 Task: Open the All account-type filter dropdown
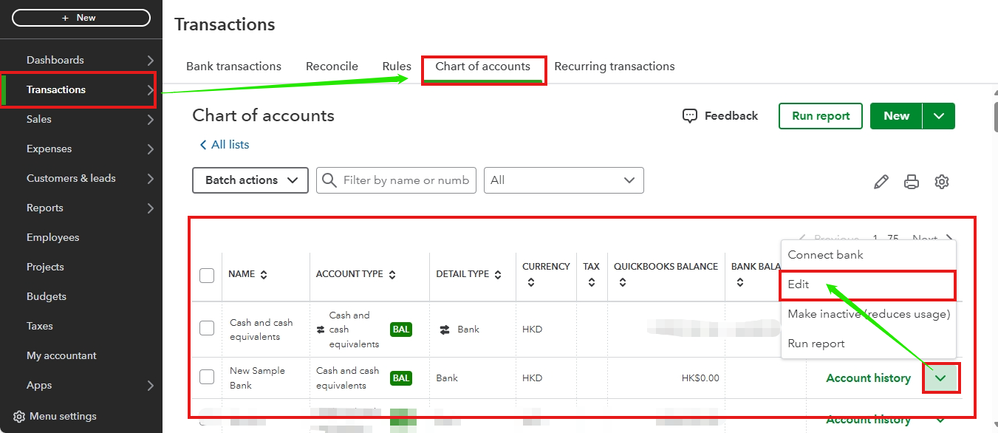pos(564,180)
